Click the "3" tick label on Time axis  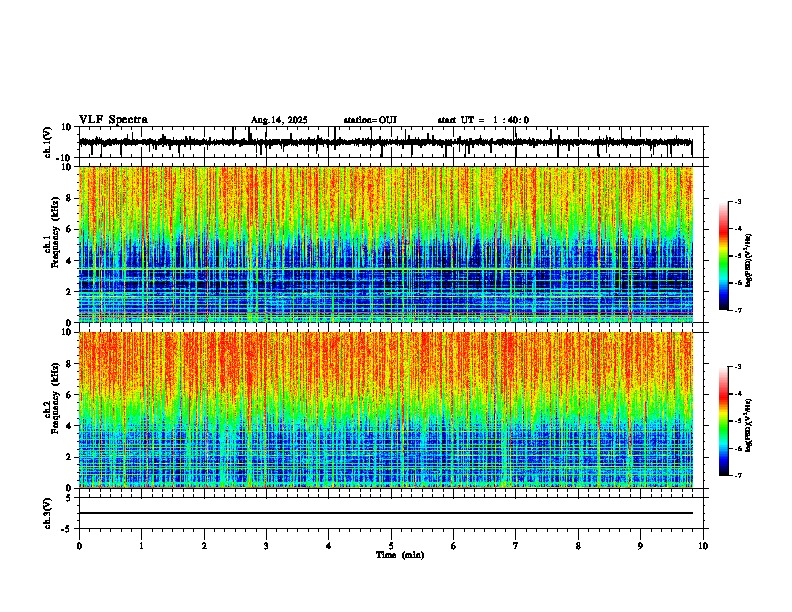point(266,546)
